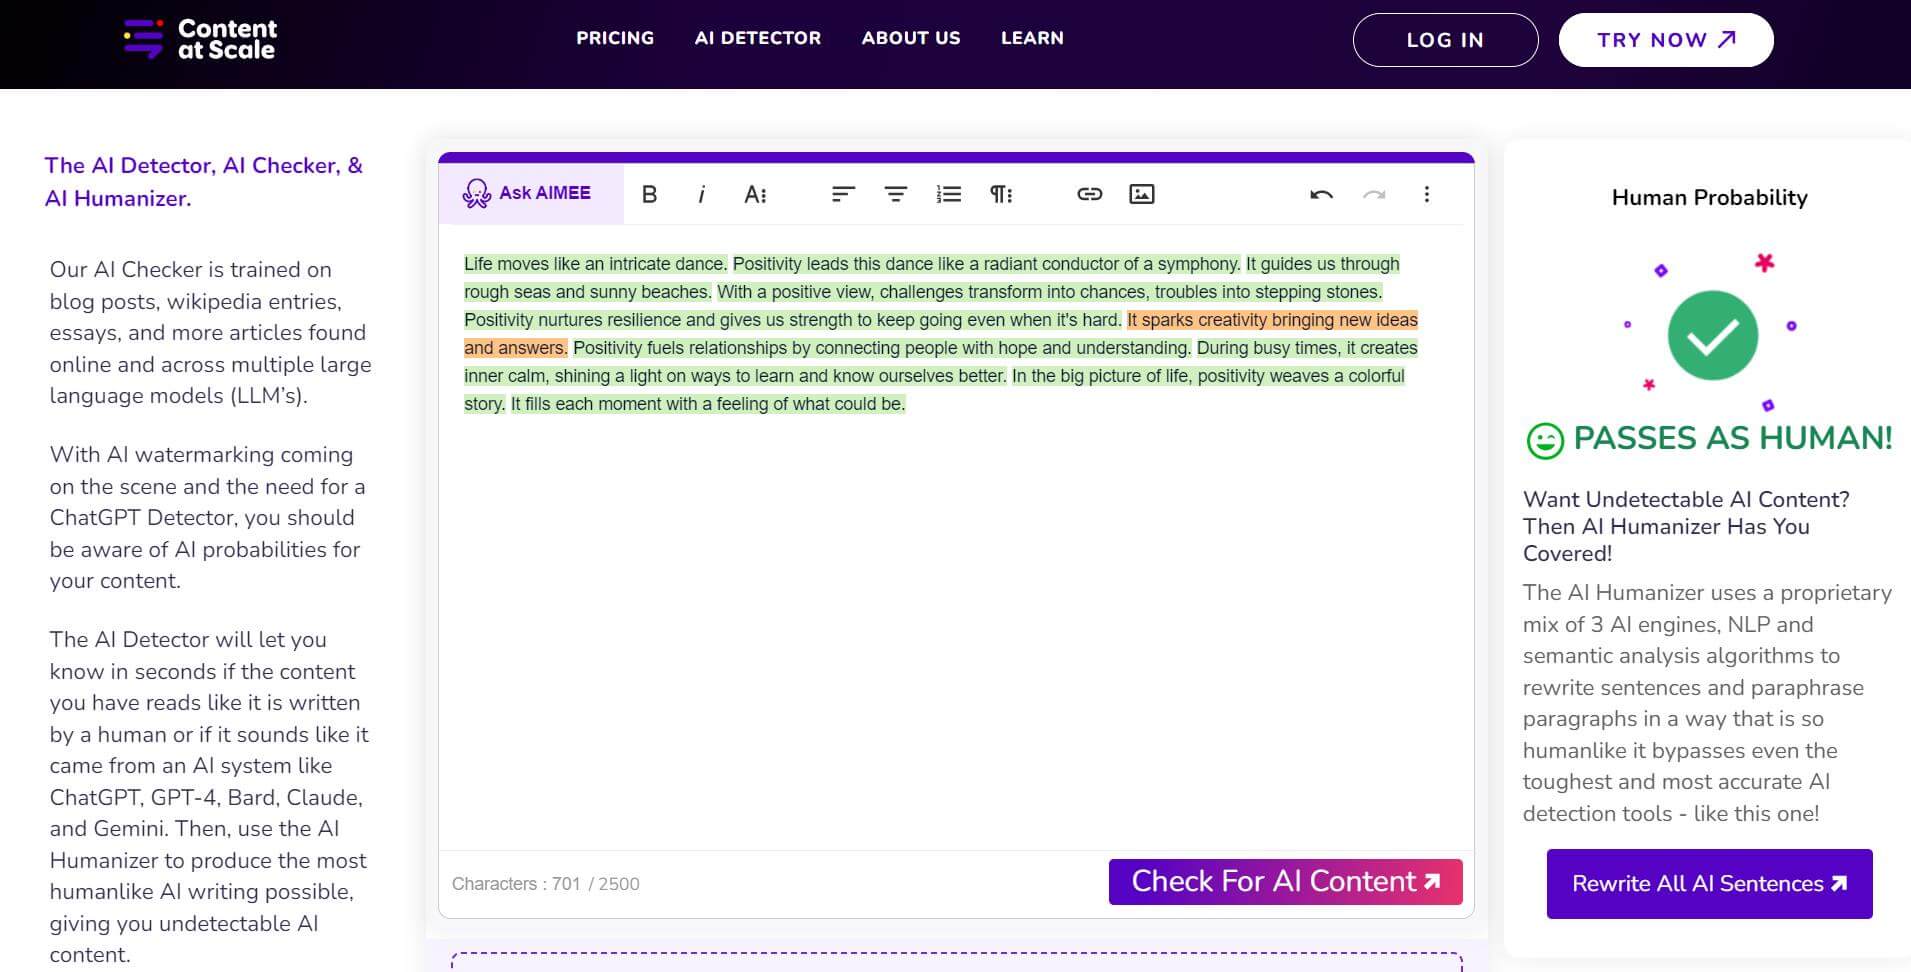Image resolution: width=1911 pixels, height=972 pixels.
Task: Click the Human Probability heading
Action: click(1709, 197)
